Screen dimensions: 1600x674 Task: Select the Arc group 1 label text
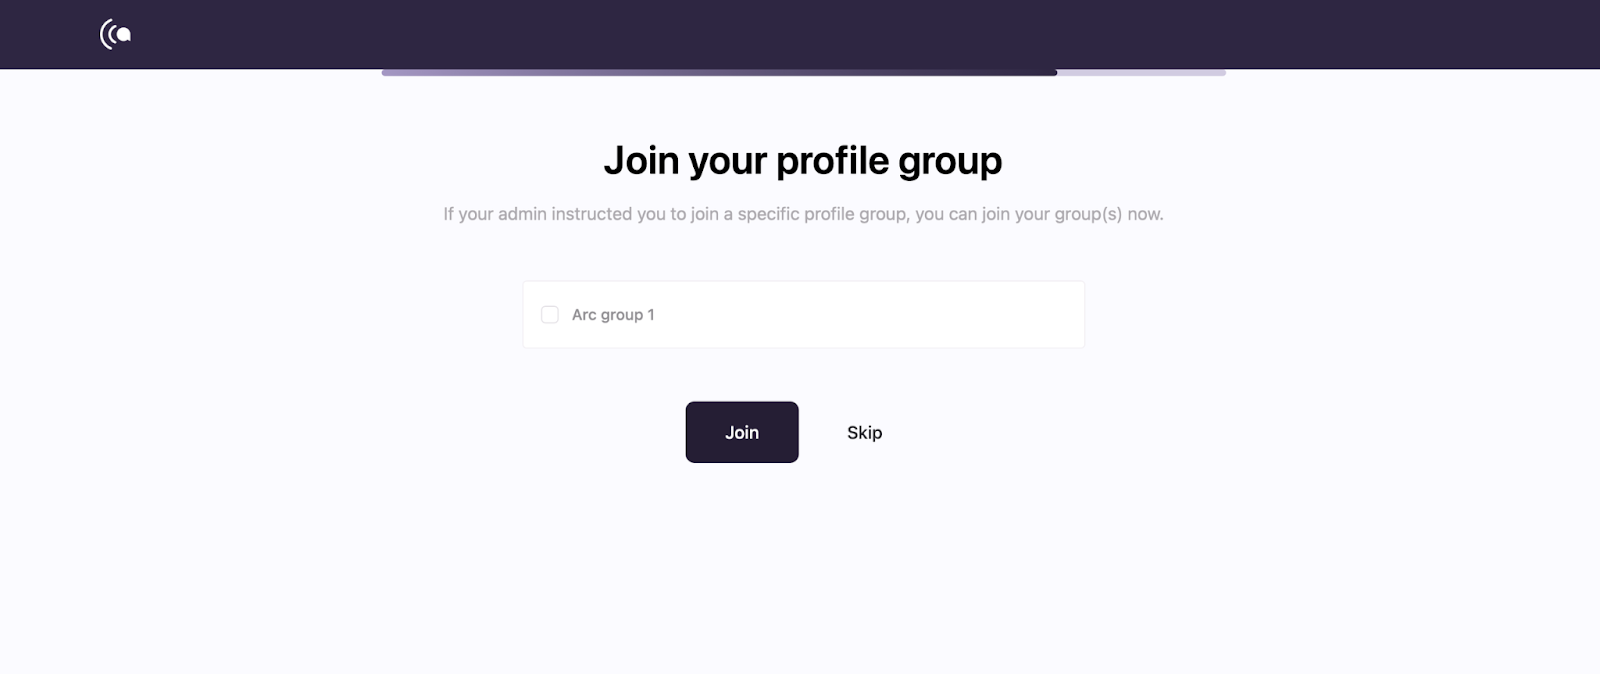613,315
